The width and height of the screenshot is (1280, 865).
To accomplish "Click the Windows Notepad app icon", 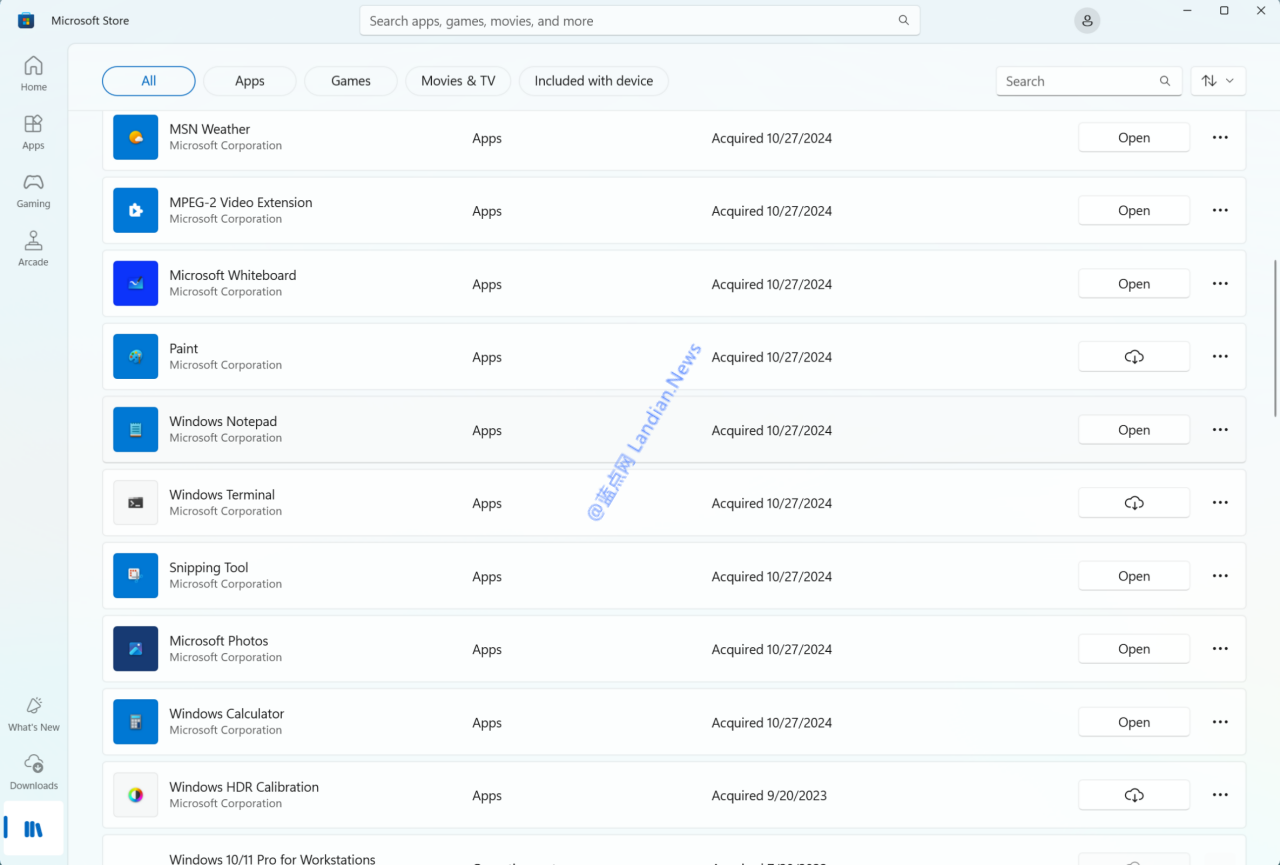I will [135, 429].
